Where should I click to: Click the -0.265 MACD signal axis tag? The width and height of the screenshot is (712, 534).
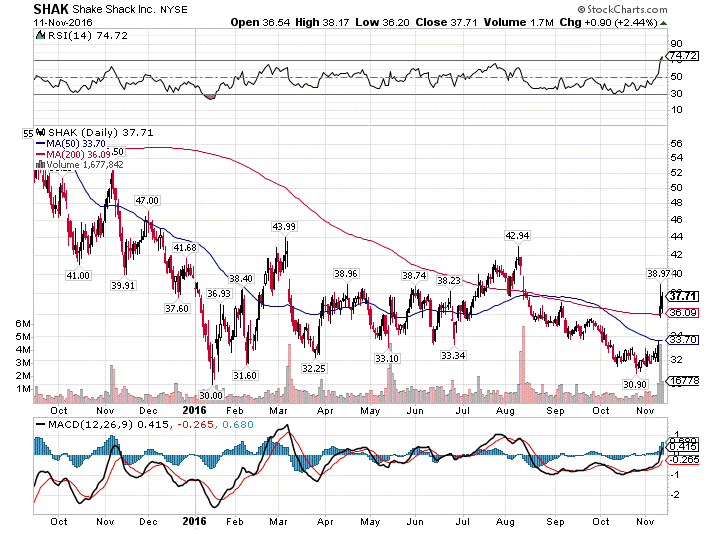click(682, 460)
